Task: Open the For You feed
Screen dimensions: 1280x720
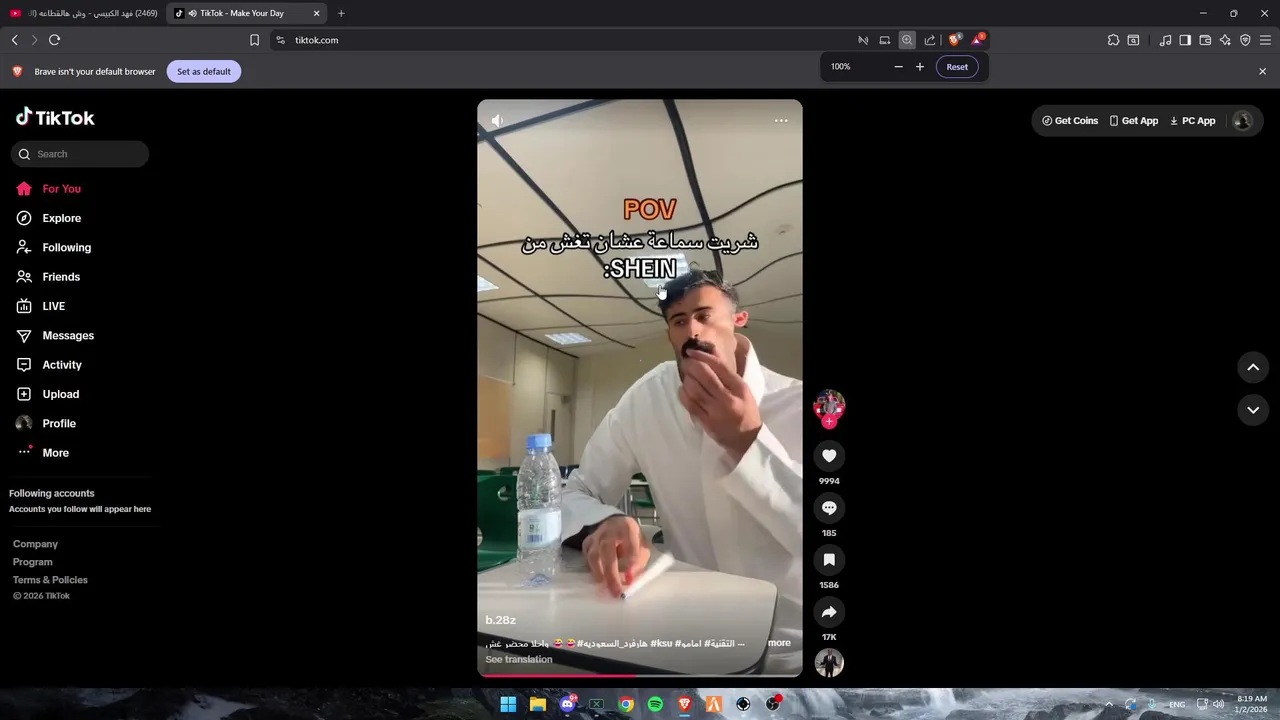Action: click(x=62, y=189)
